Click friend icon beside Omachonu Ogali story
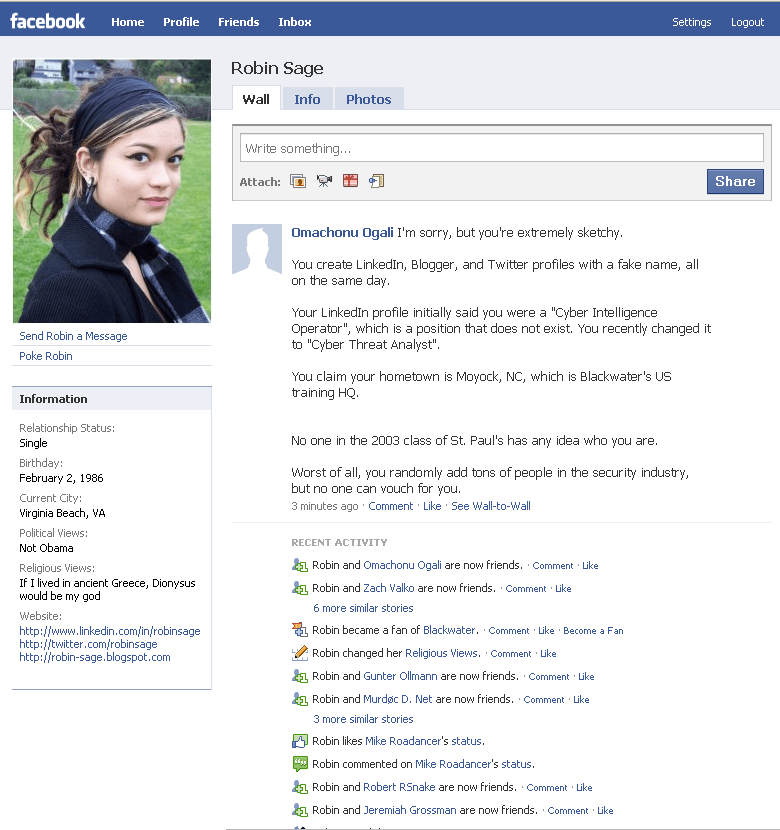 click(300, 565)
